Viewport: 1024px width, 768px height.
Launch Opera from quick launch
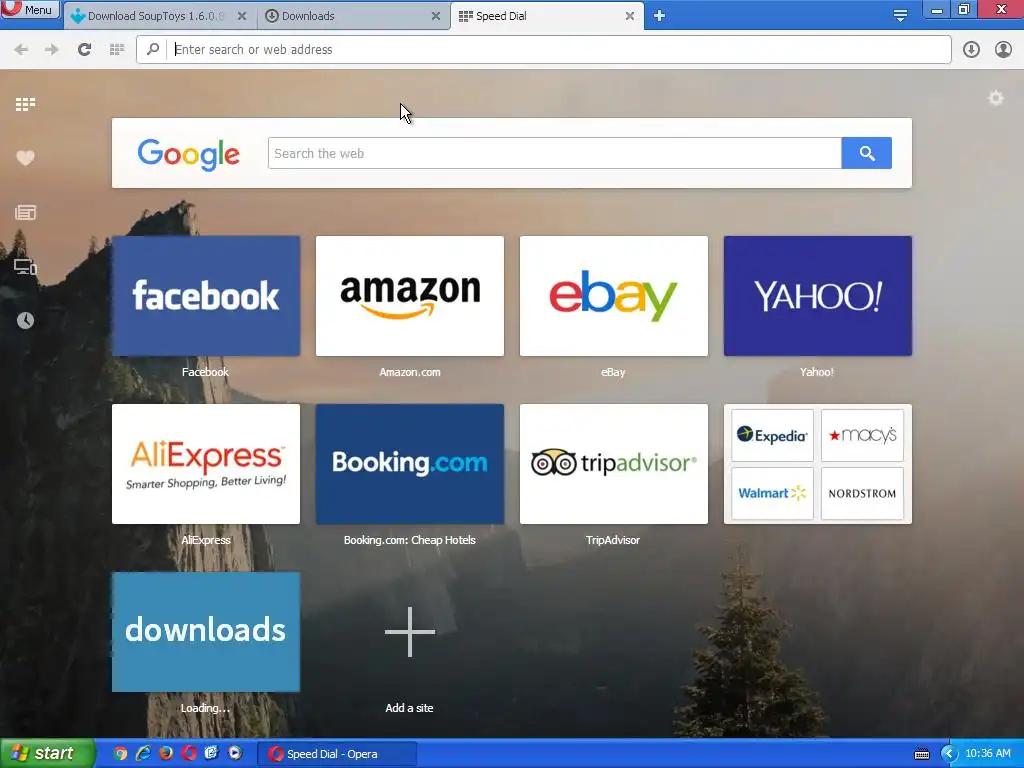click(189, 753)
